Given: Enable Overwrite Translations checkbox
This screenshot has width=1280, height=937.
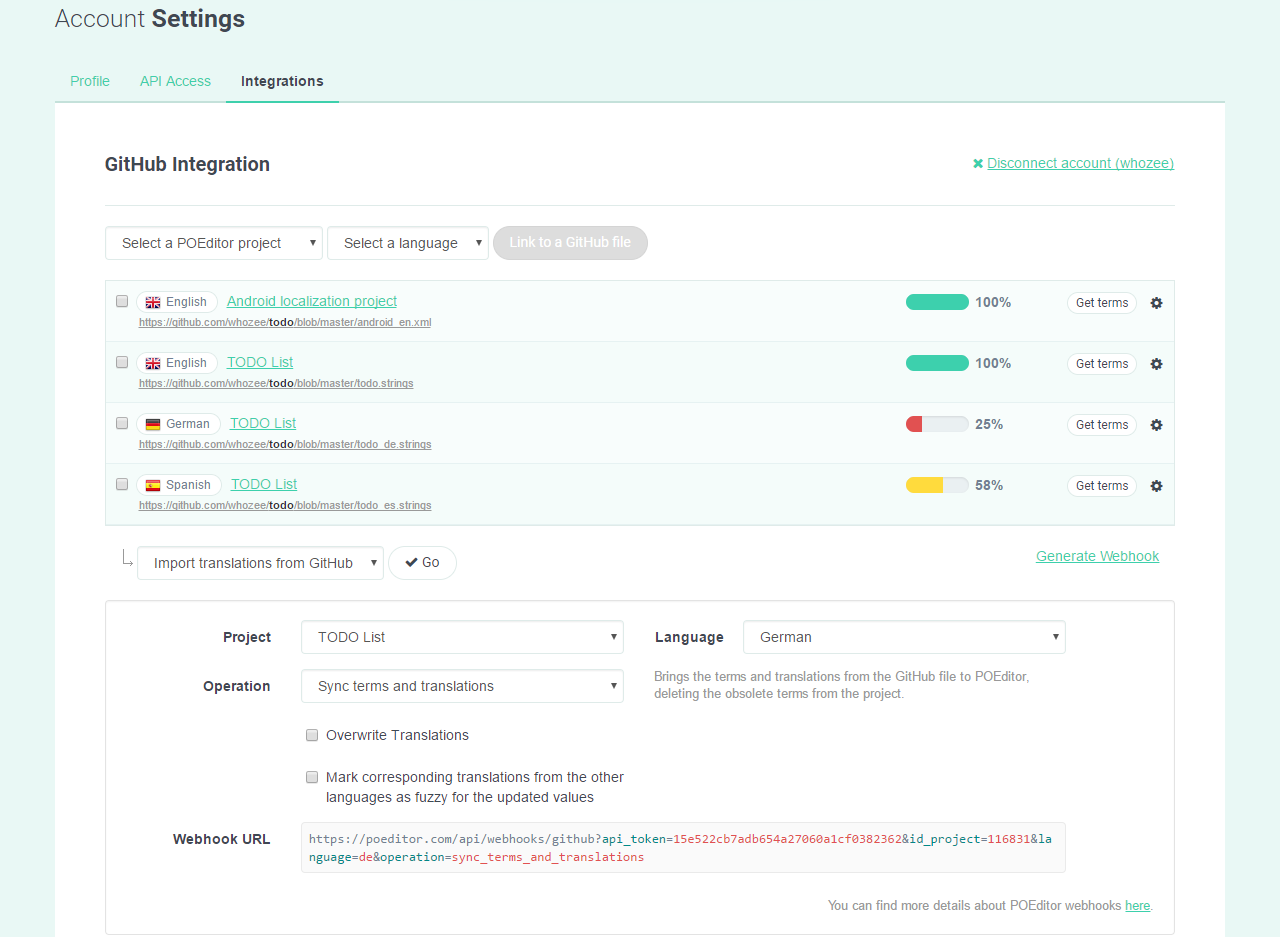Looking at the screenshot, I should pos(312,735).
